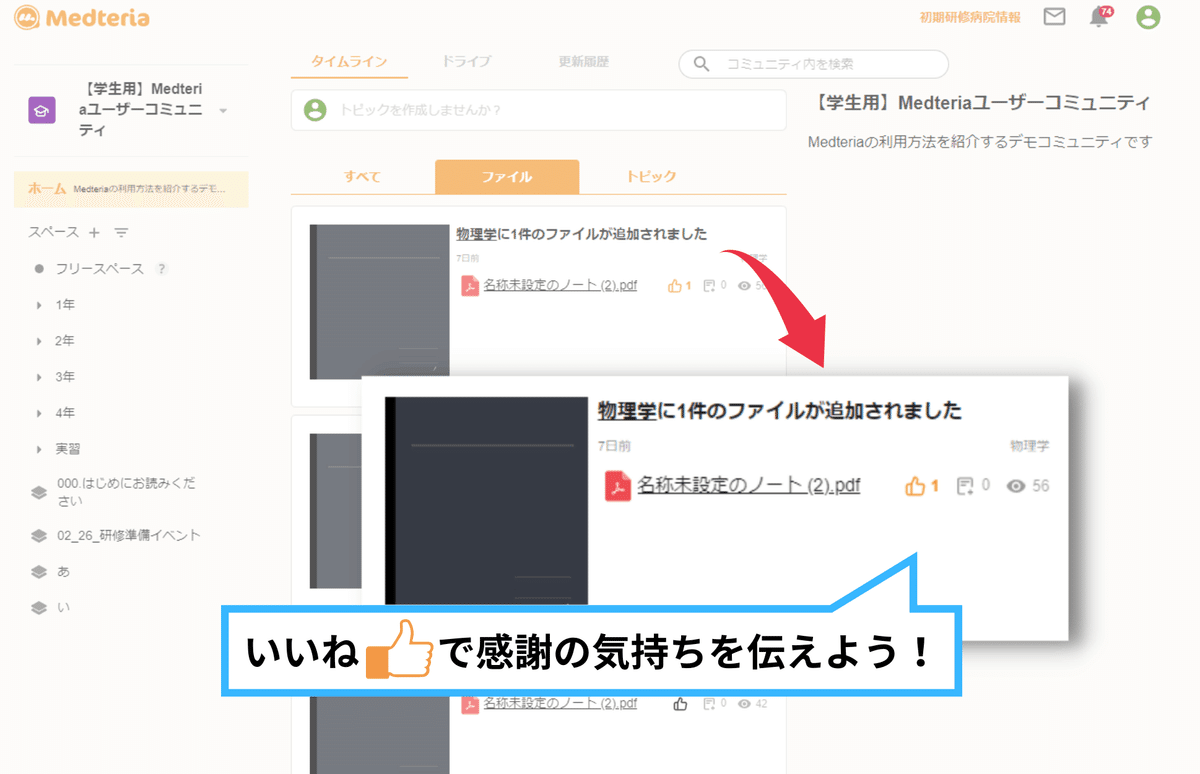Open bottom card's 名称未設定のノート (2).pdf link
Image resolution: width=1200 pixels, height=774 pixels.
[x=560, y=704]
